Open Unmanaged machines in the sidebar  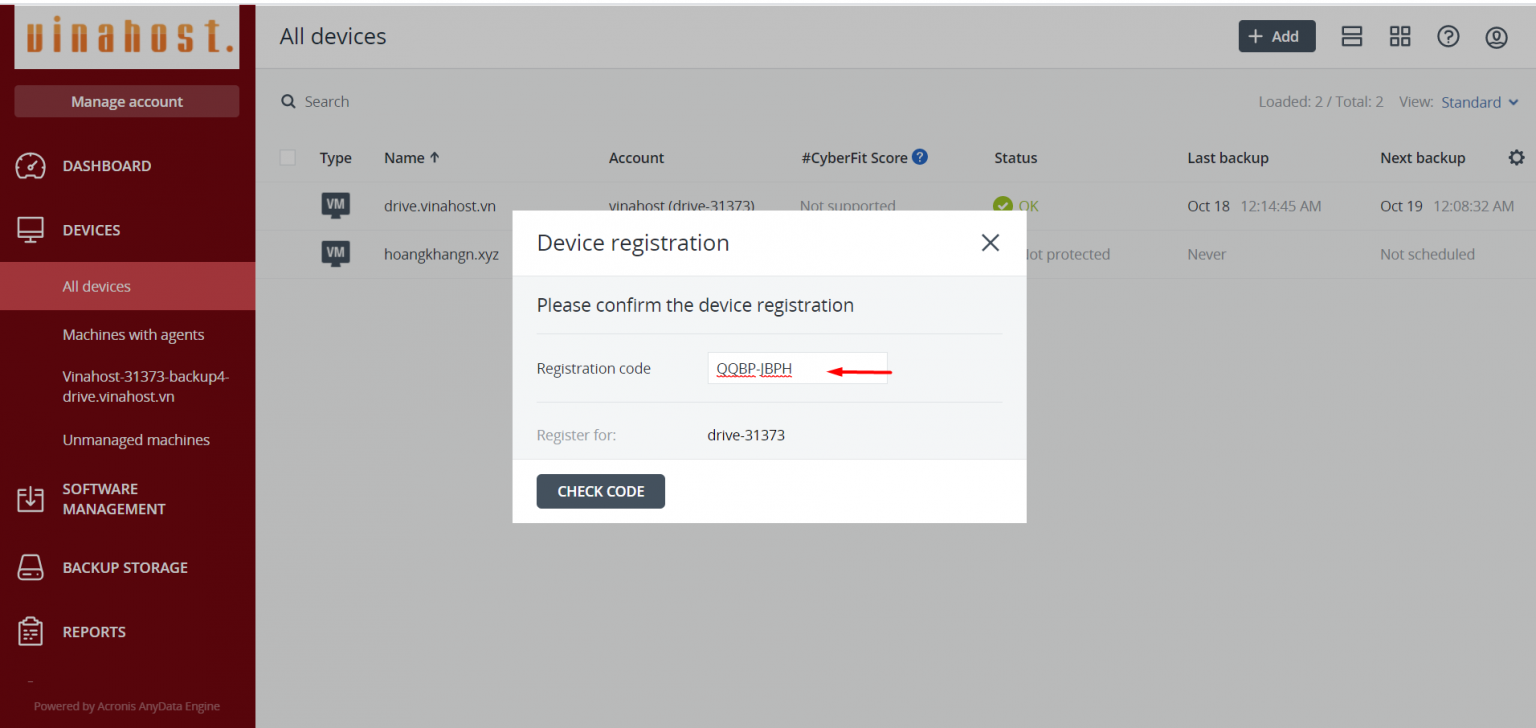pos(136,440)
